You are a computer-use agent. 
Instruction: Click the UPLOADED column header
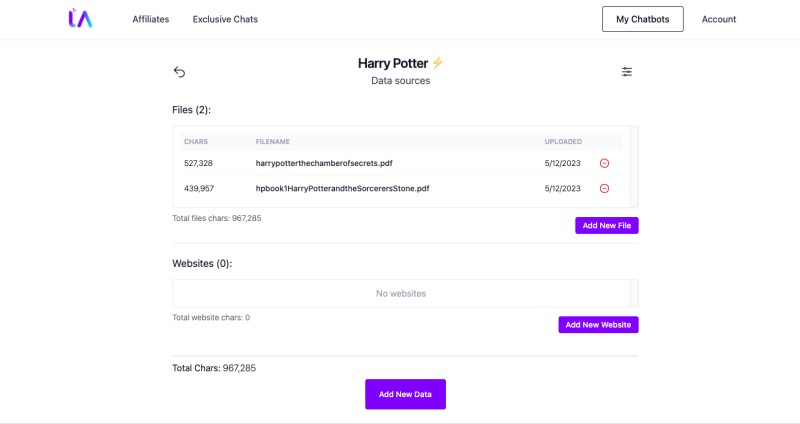(x=563, y=141)
